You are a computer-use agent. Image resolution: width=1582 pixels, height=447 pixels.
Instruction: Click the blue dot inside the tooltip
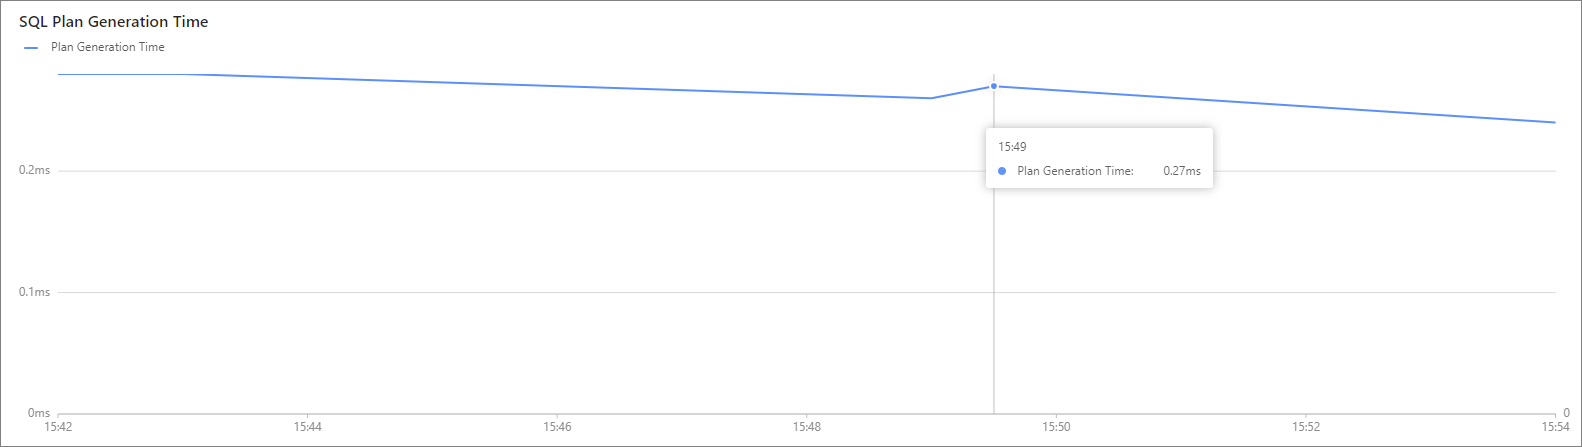[1002, 171]
